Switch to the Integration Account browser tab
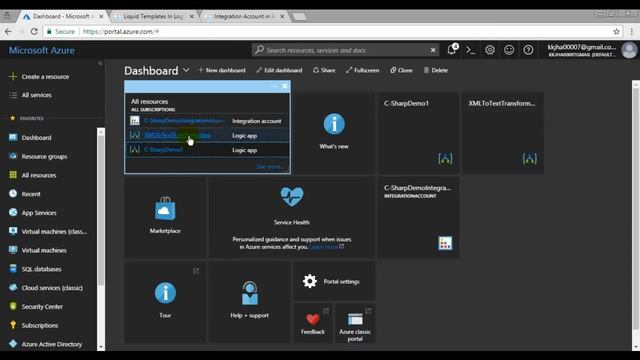The image size is (640, 360). (245, 16)
